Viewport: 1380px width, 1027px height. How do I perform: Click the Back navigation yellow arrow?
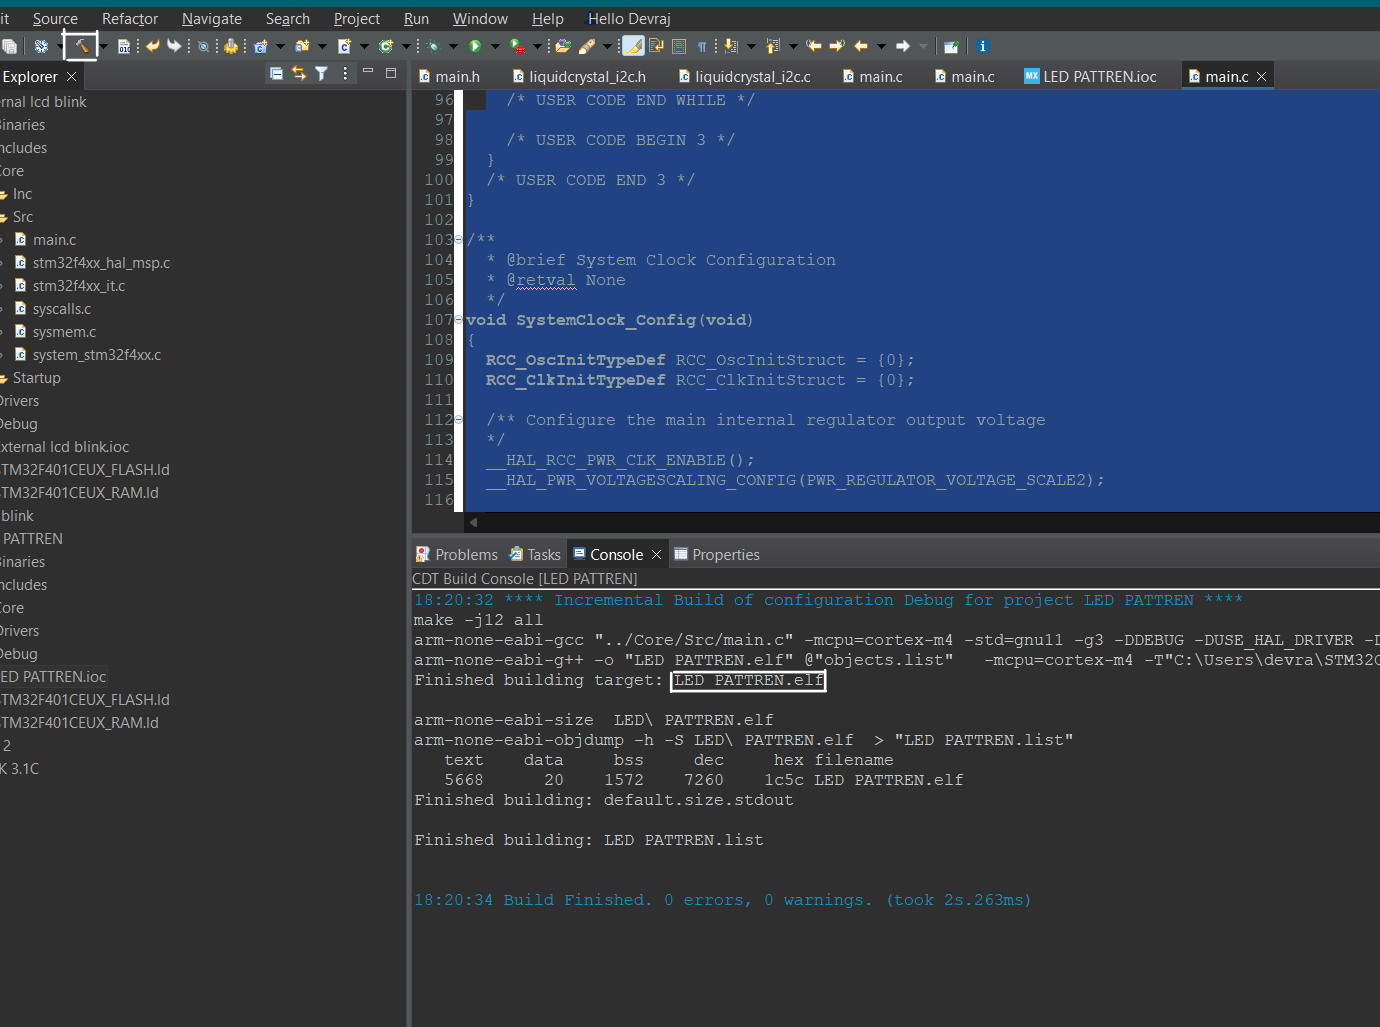pos(861,46)
